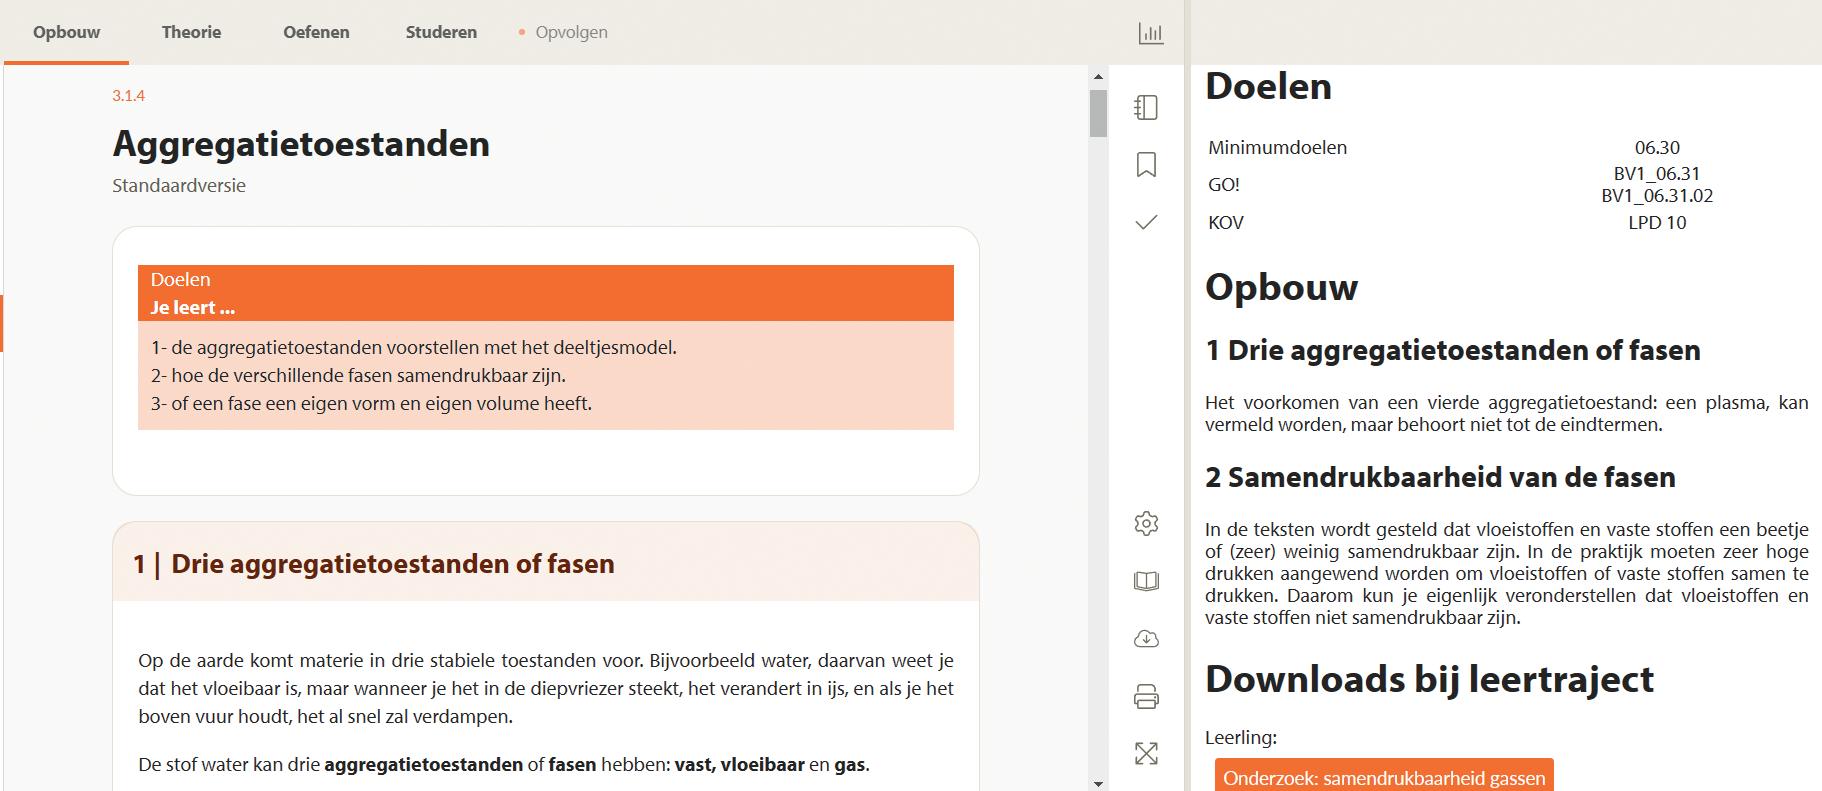Open the statistics bar chart icon
The width and height of the screenshot is (1822, 791).
[x=1151, y=34]
